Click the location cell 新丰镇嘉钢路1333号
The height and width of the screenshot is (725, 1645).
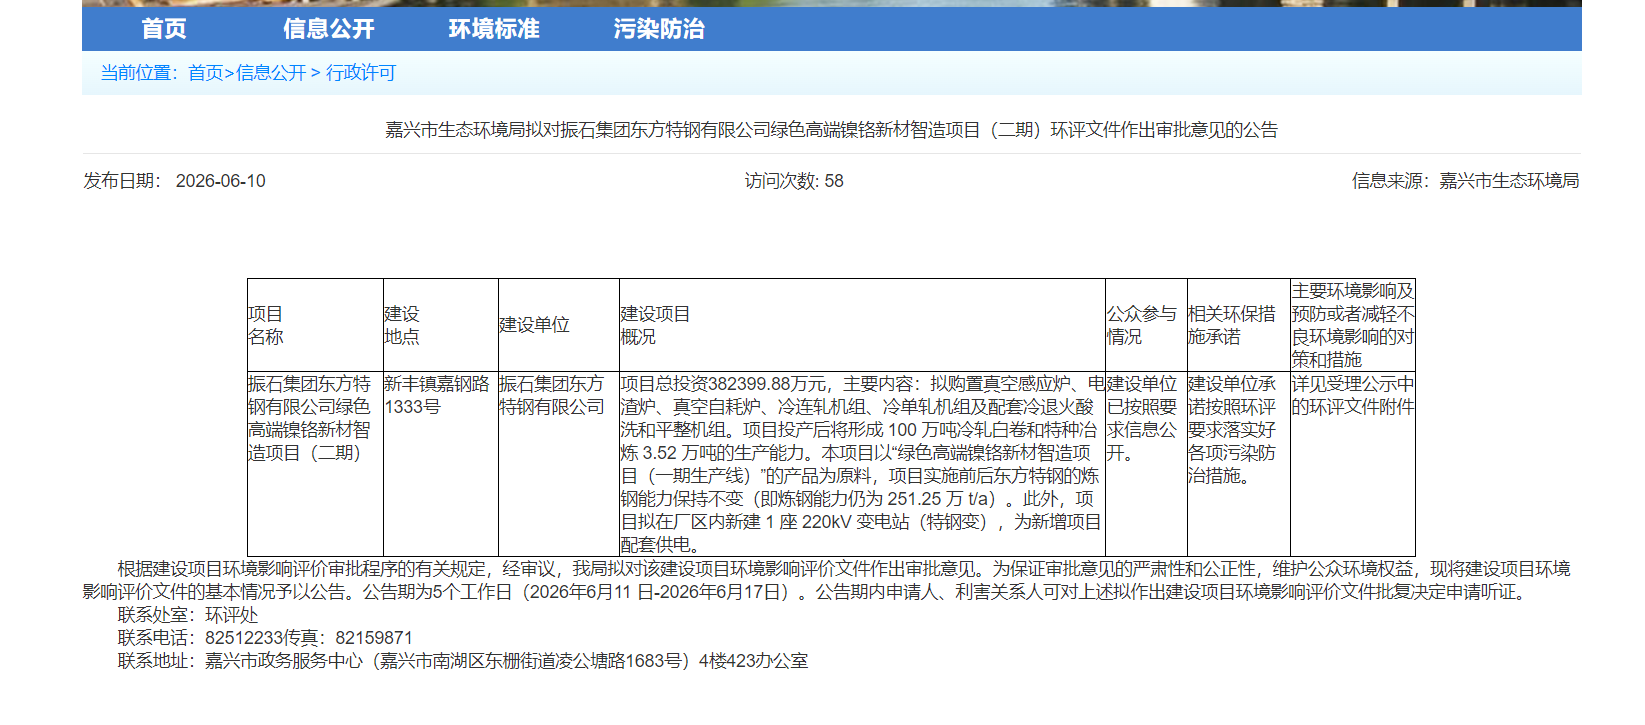441,464
